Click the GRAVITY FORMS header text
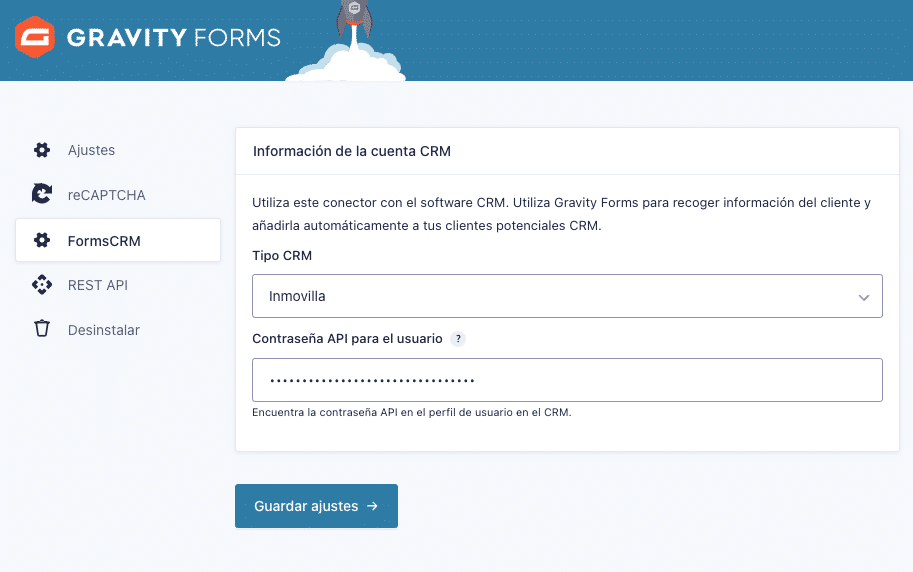Screen dimensions: 913x572 coord(173,39)
